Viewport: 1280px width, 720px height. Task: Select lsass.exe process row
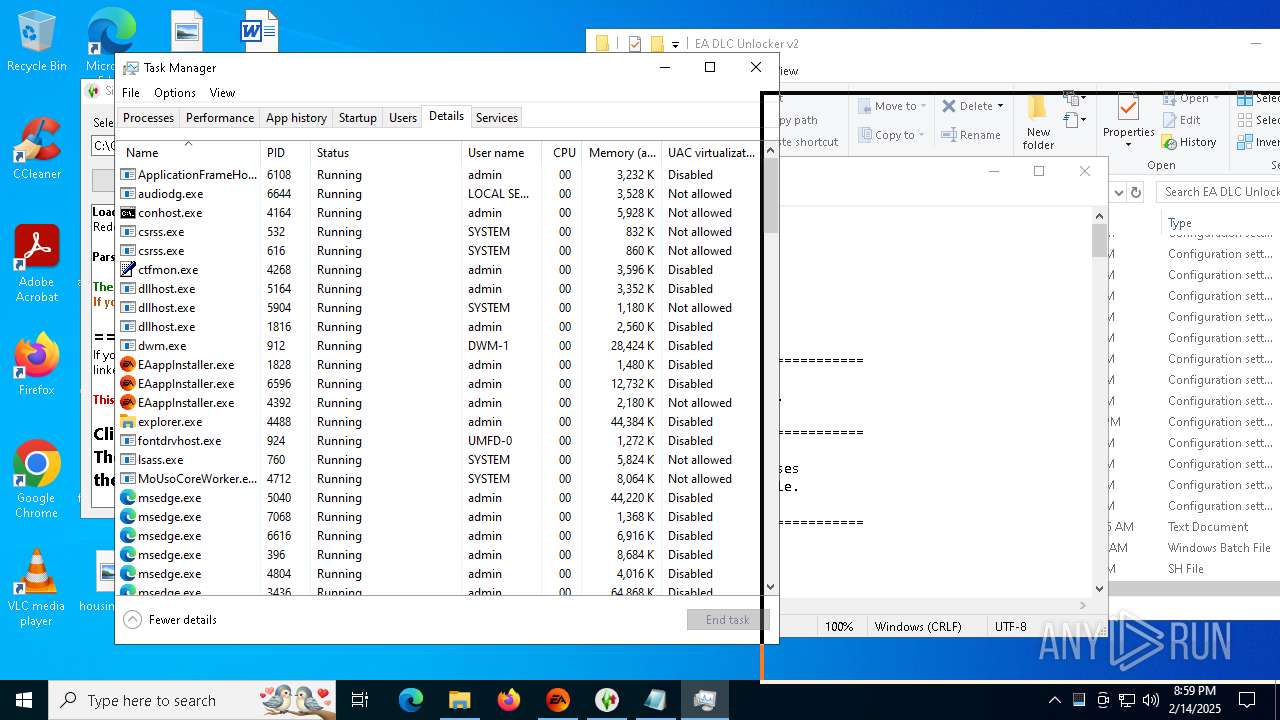coord(438,460)
